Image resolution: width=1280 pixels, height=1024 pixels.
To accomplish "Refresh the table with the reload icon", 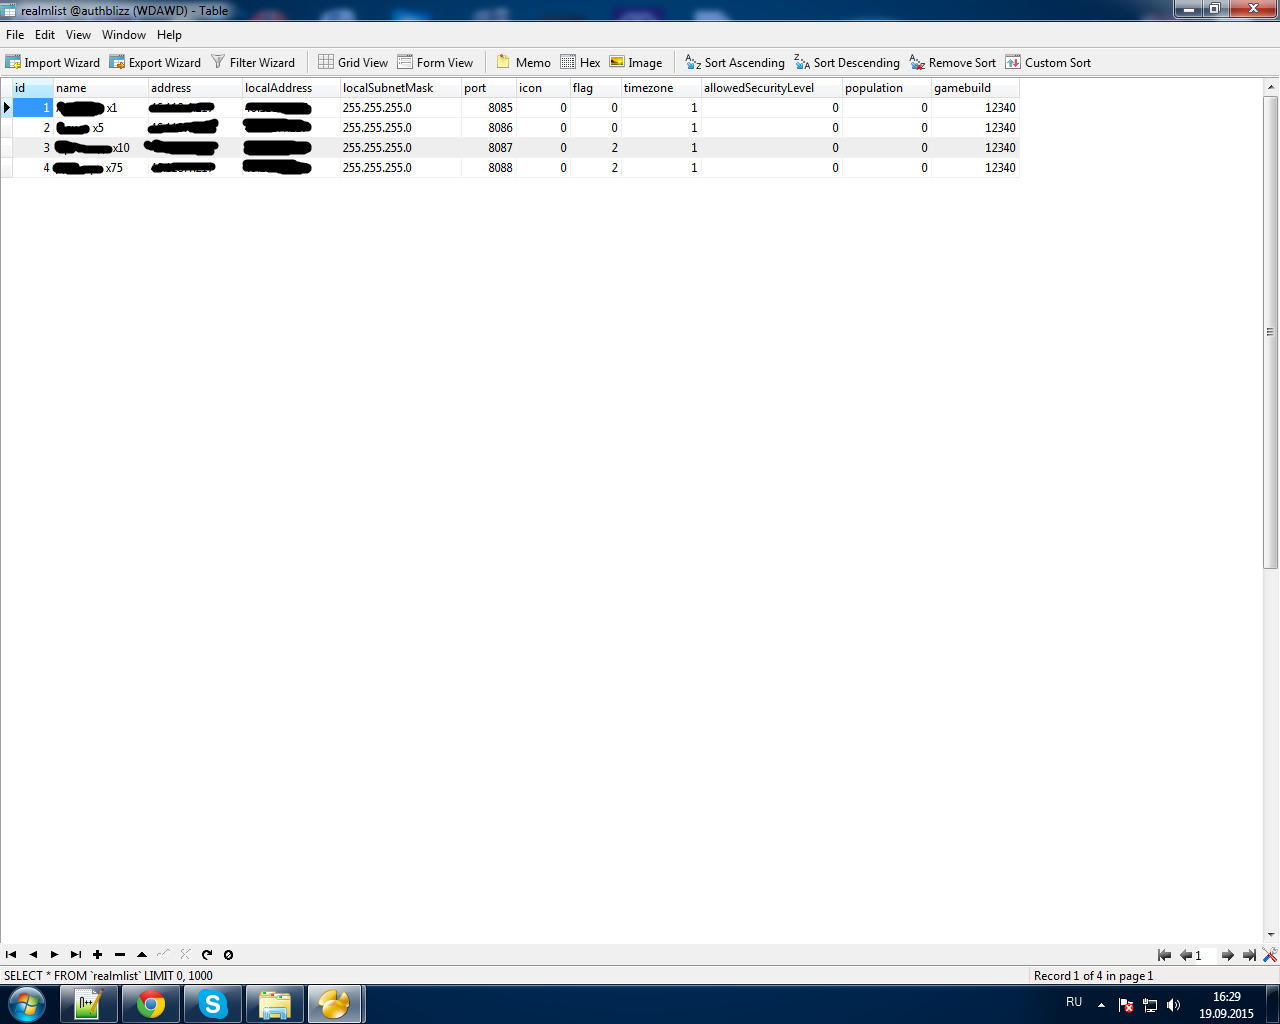I will (207, 955).
